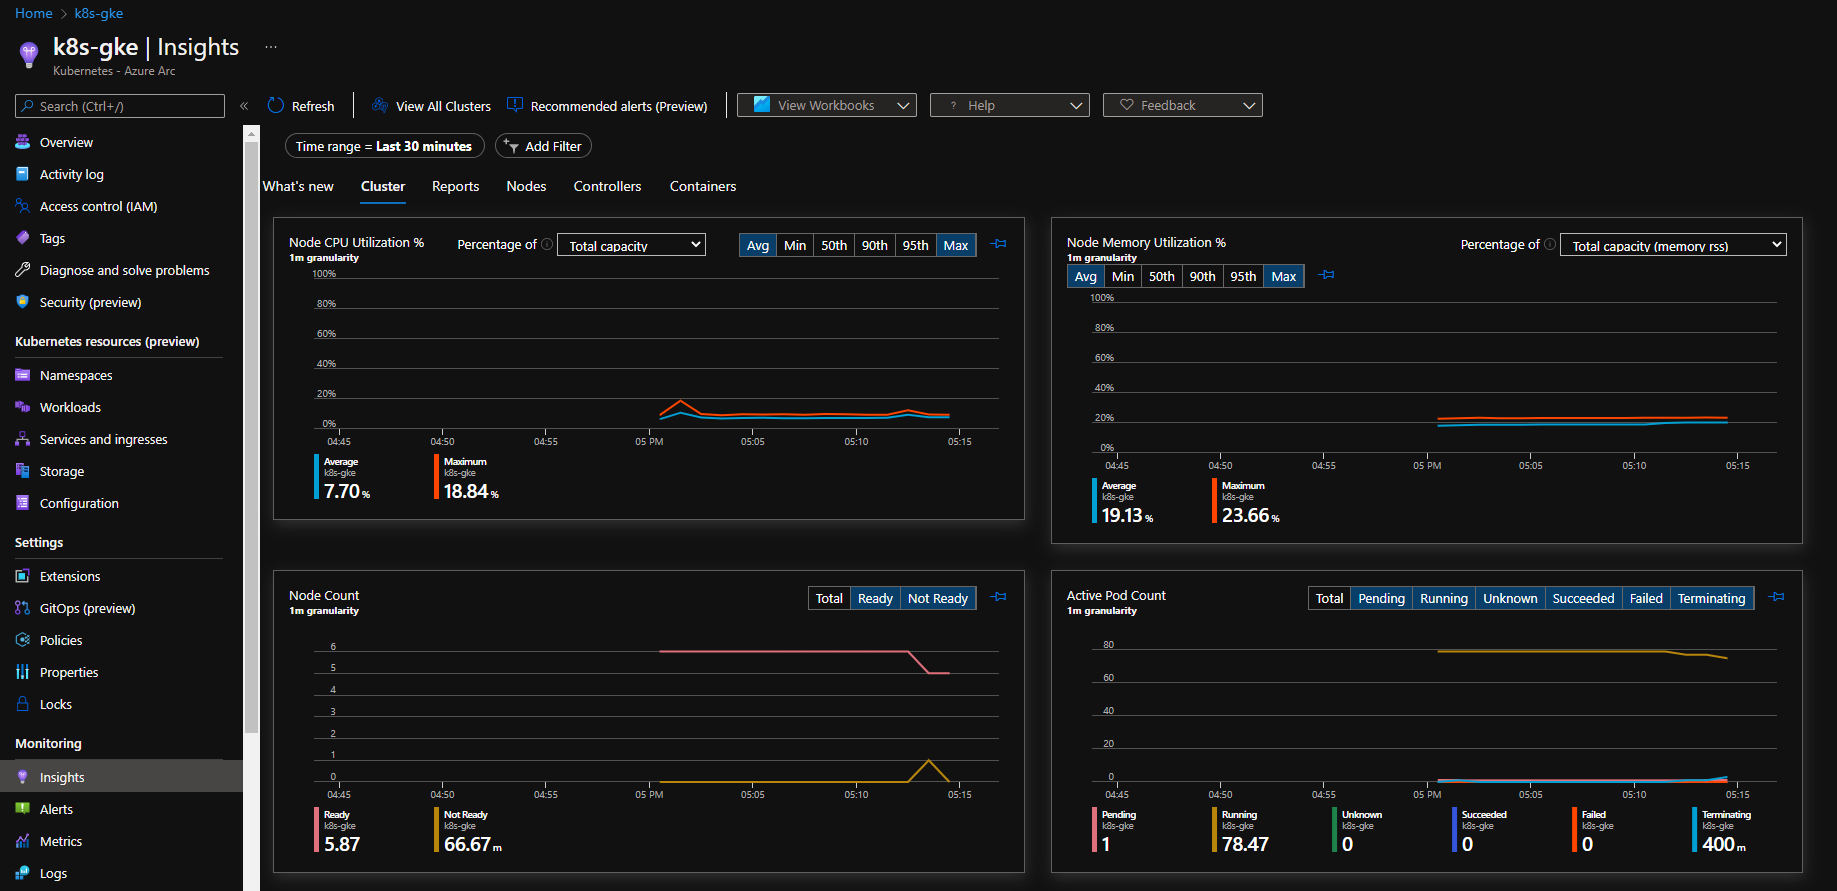
Task: Click the ellipsis more options beside title
Action: click(271, 47)
